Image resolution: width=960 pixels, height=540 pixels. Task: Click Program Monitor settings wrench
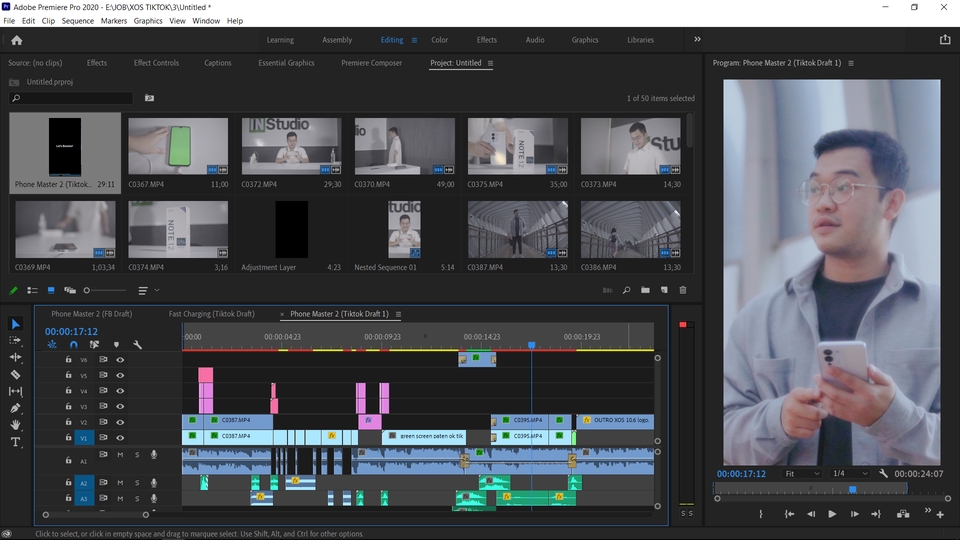883,473
